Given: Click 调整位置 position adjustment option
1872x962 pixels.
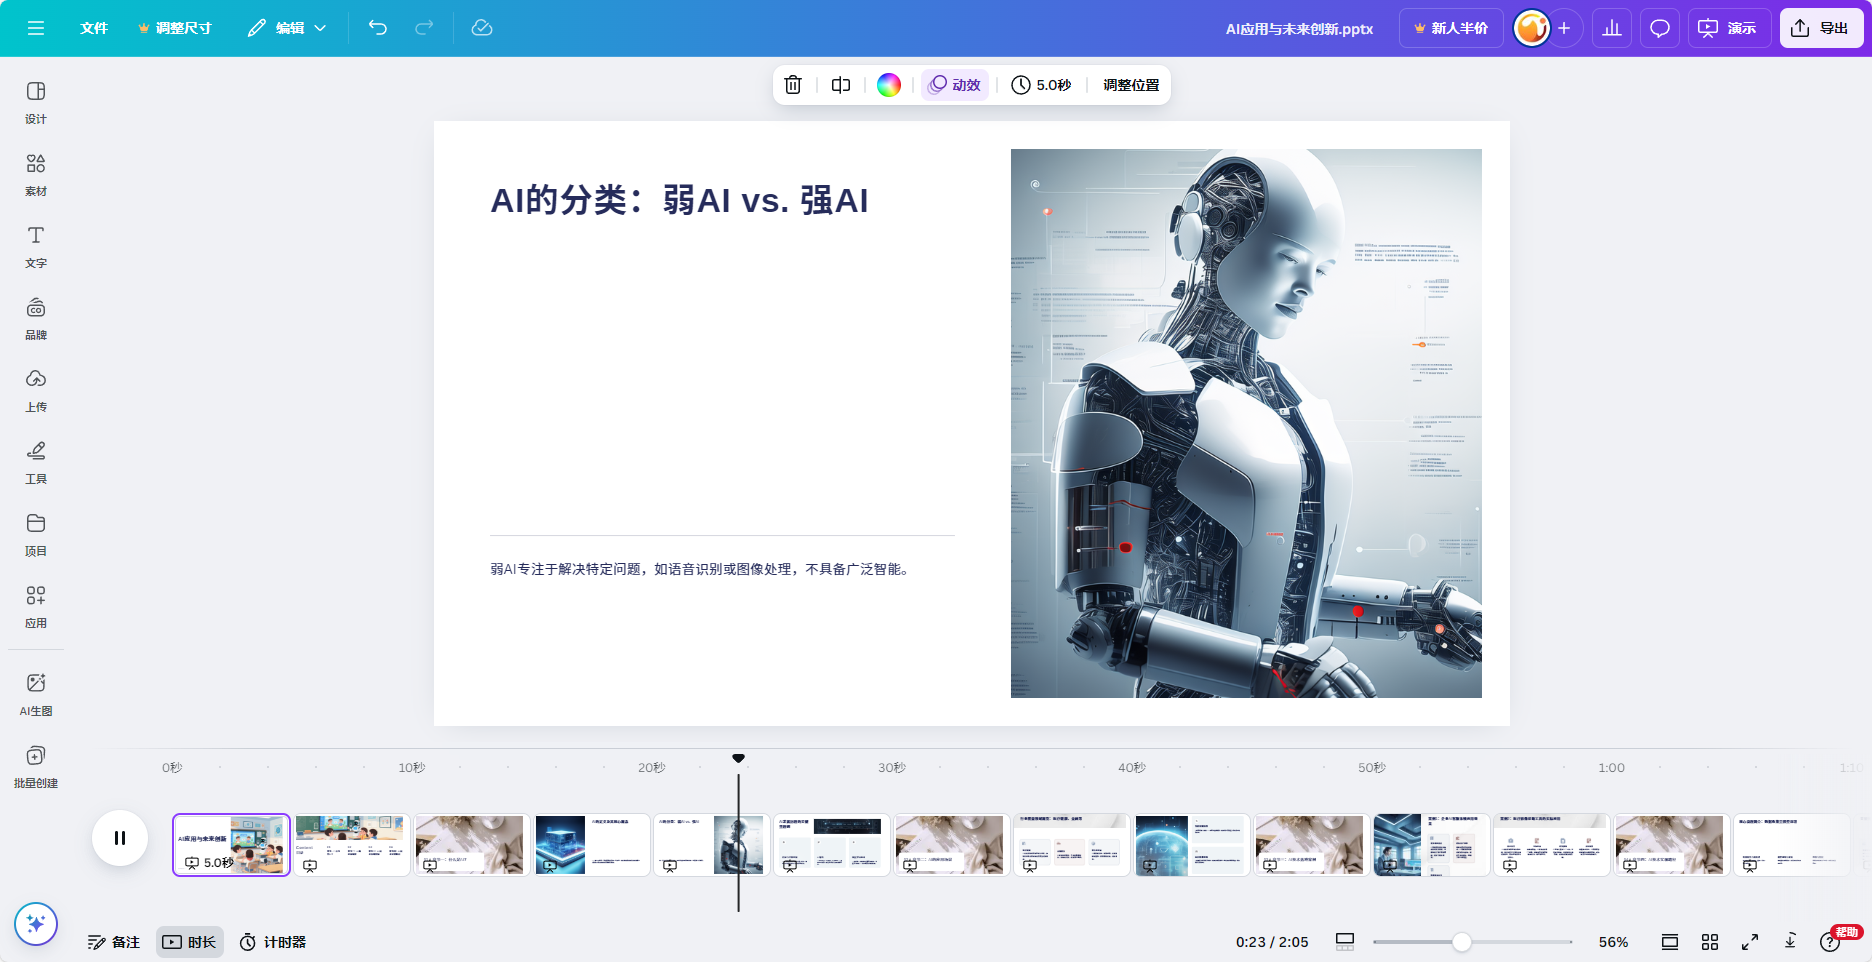Looking at the screenshot, I should click(x=1129, y=85).
